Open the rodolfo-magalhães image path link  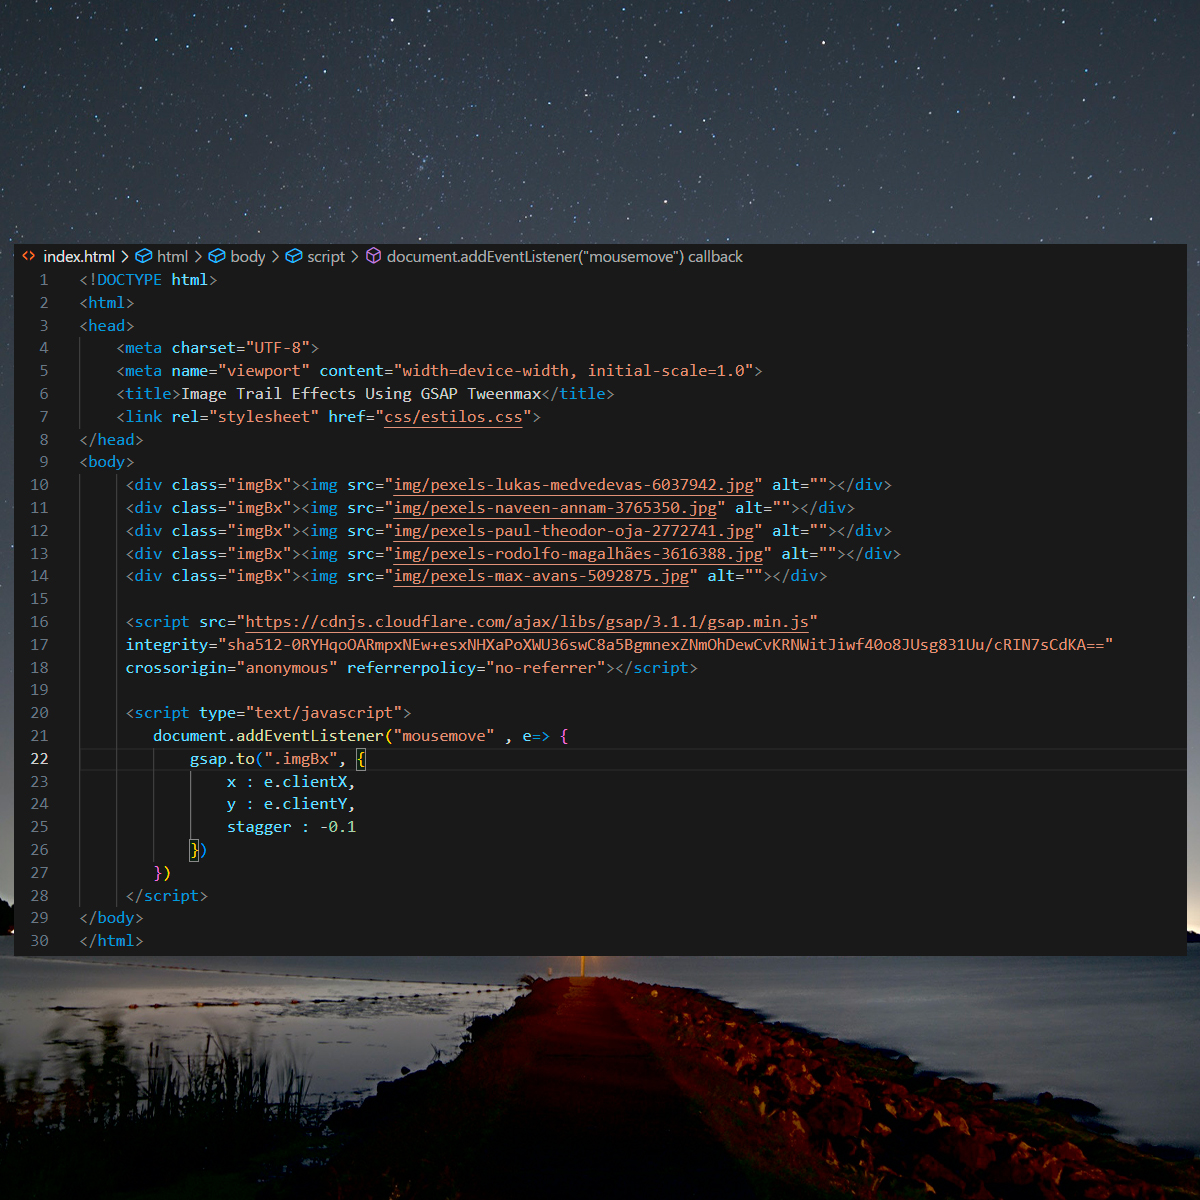578,554
